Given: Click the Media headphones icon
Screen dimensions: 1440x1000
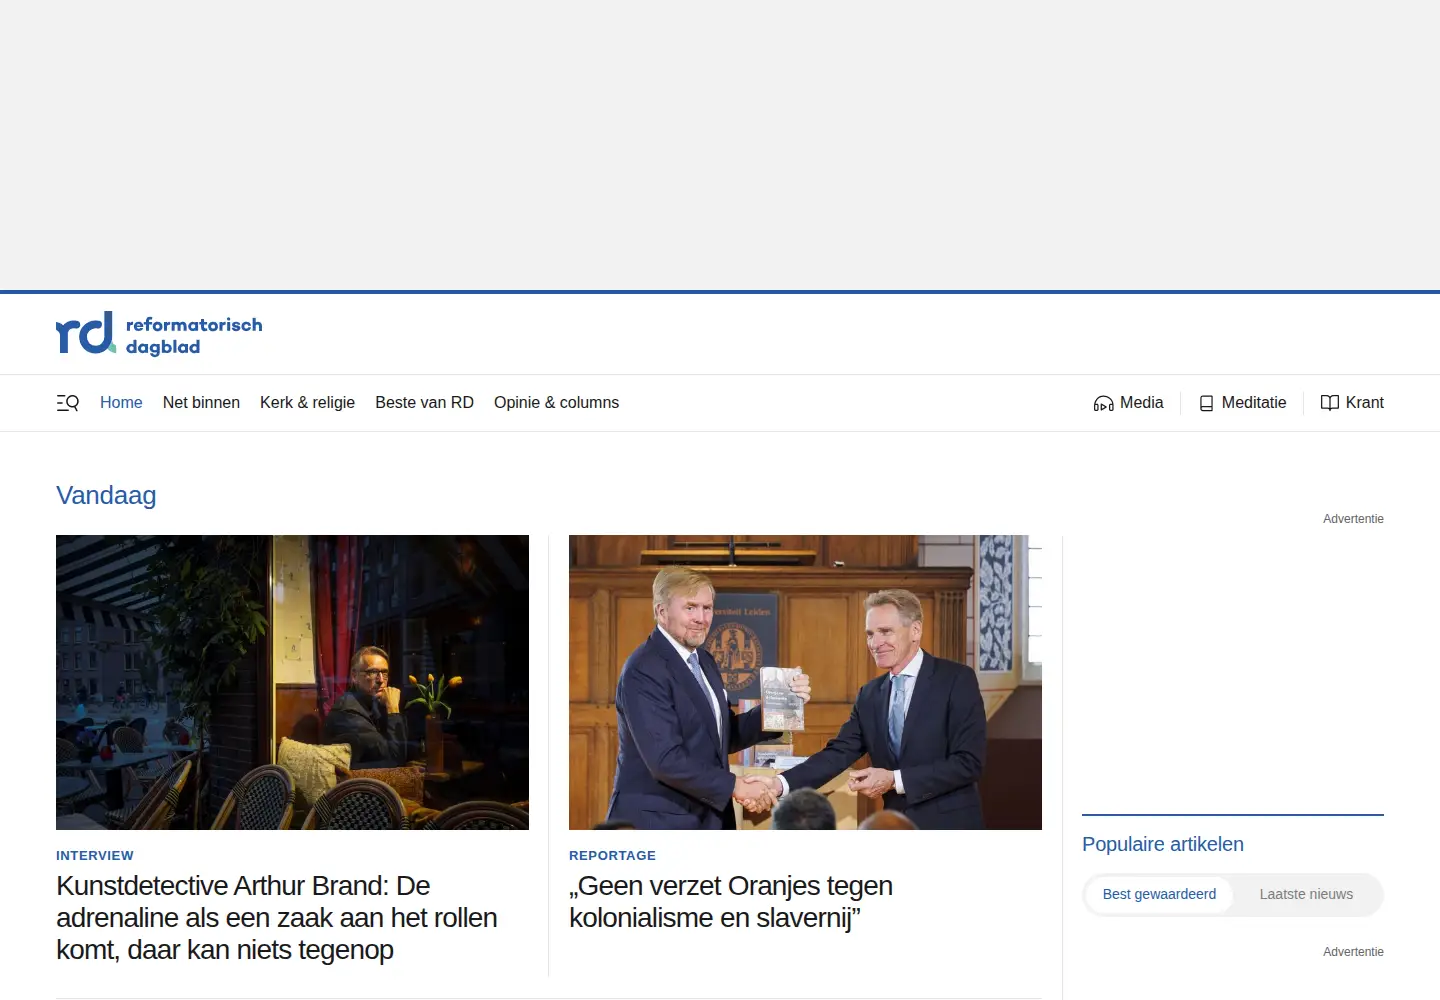Looking at the screenshot, I should pos(1103,403).
